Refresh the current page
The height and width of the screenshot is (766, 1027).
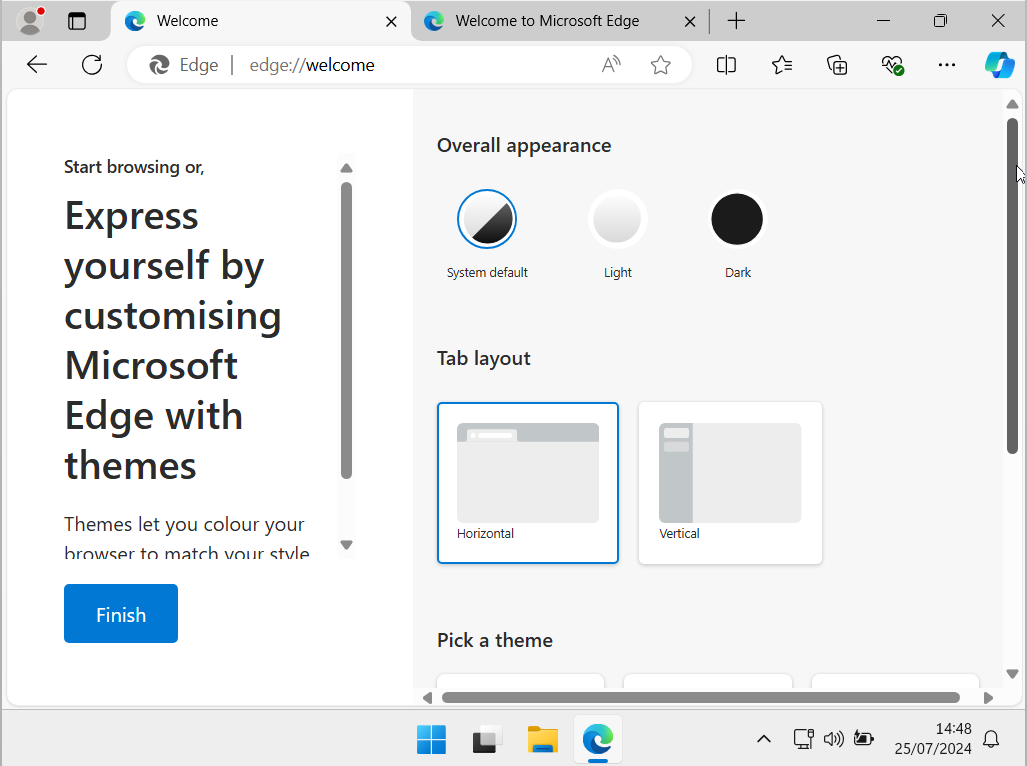pyautogui.click(x=92, y=64)
